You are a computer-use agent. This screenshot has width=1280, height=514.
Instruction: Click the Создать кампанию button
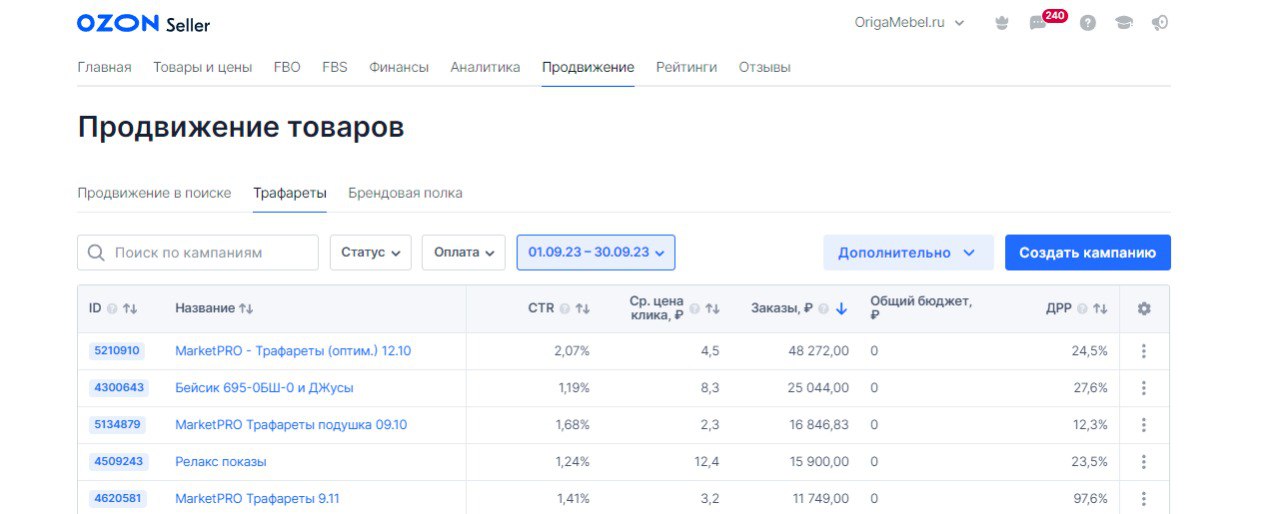(1088, 253)
